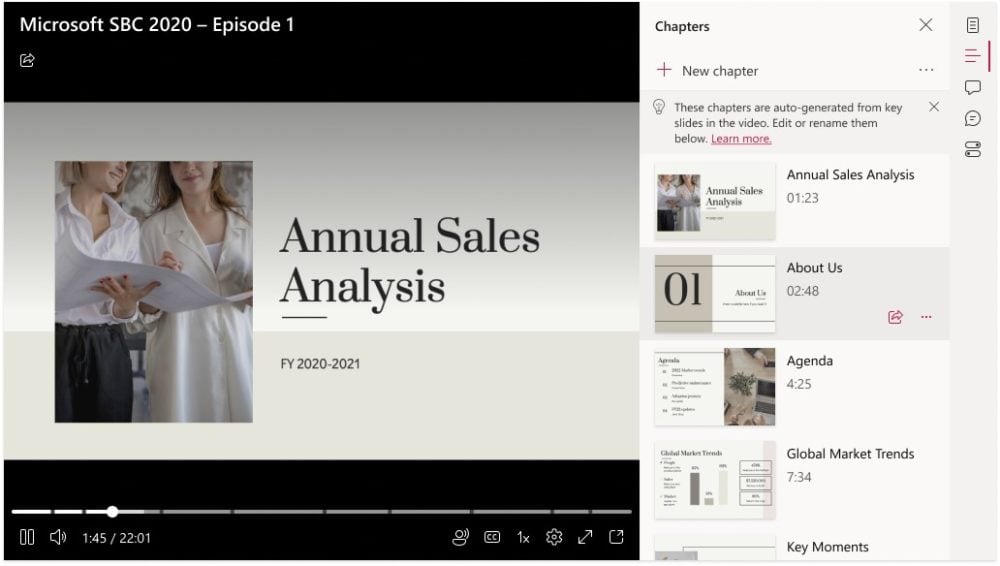Mute the video volume speaker icon
Screen dimensions: 1000x566
(58, 537)
